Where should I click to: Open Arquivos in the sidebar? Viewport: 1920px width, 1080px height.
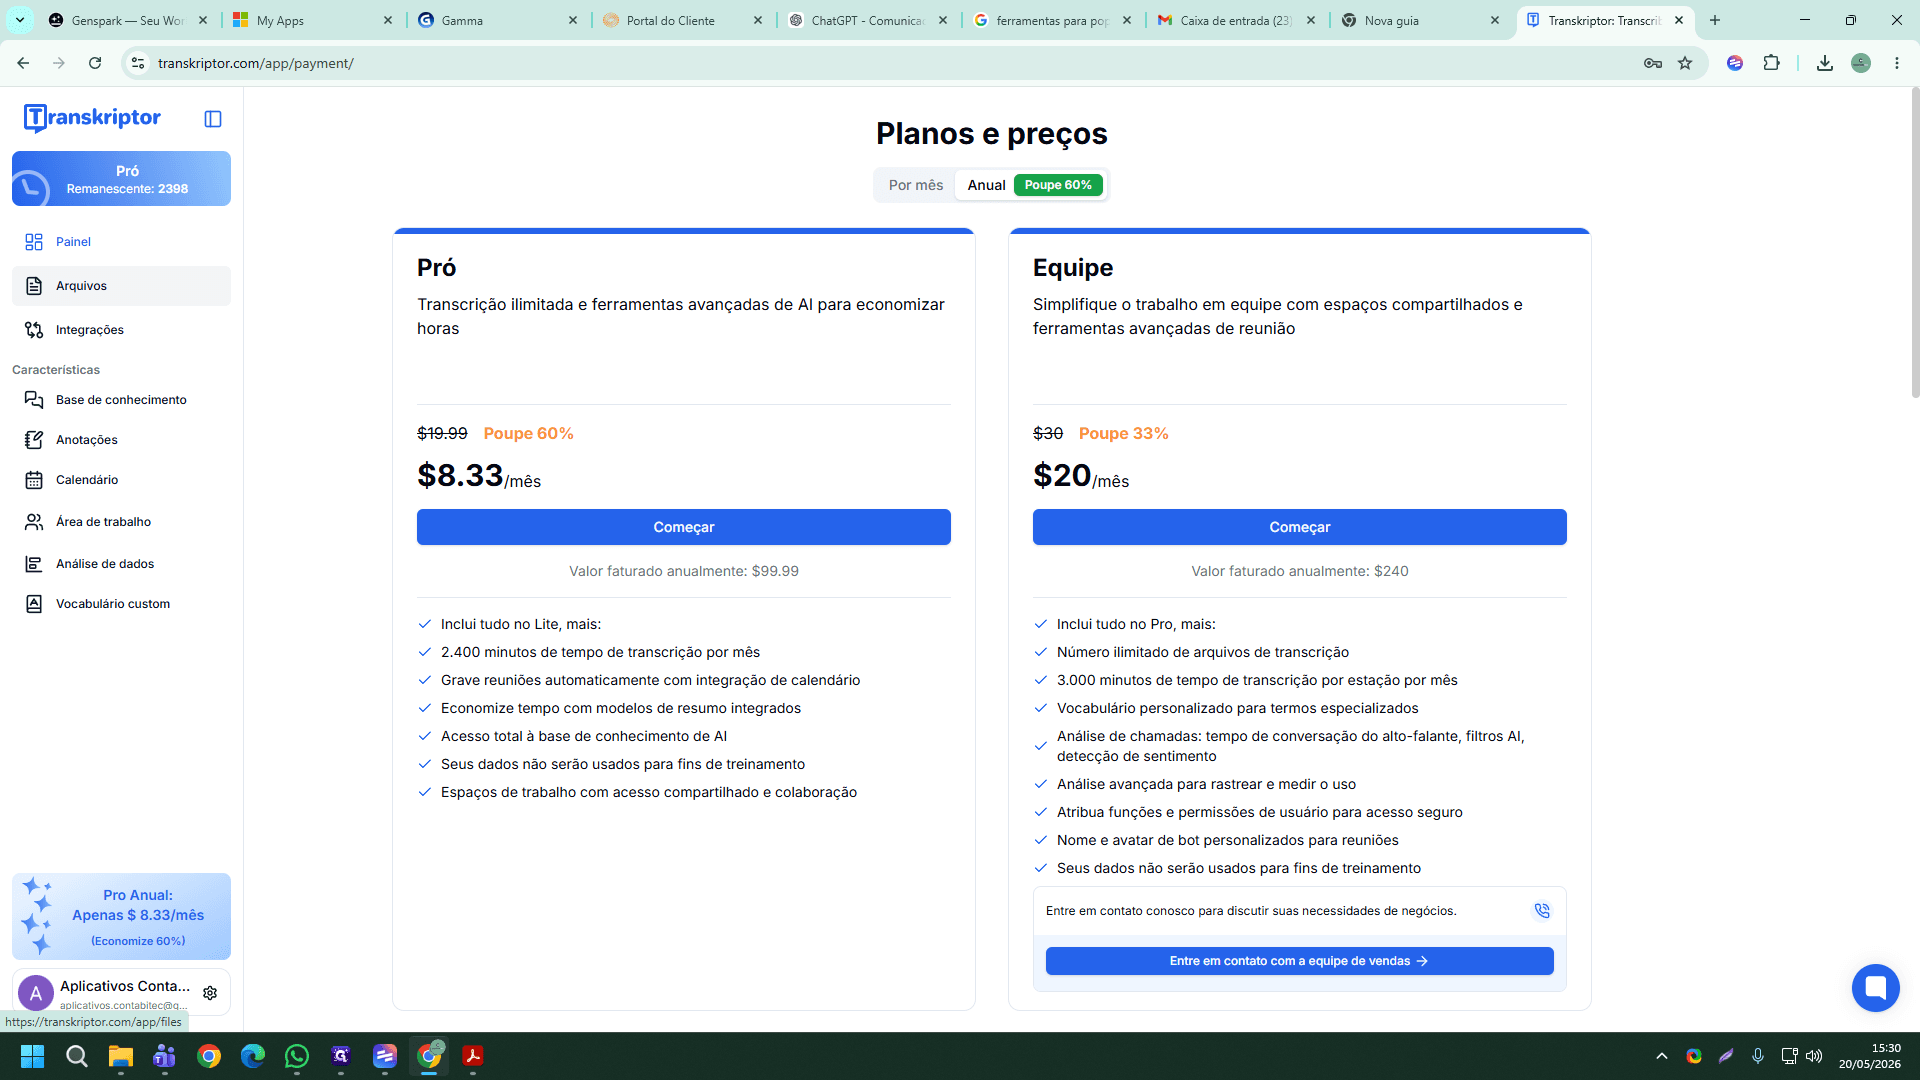121,286
